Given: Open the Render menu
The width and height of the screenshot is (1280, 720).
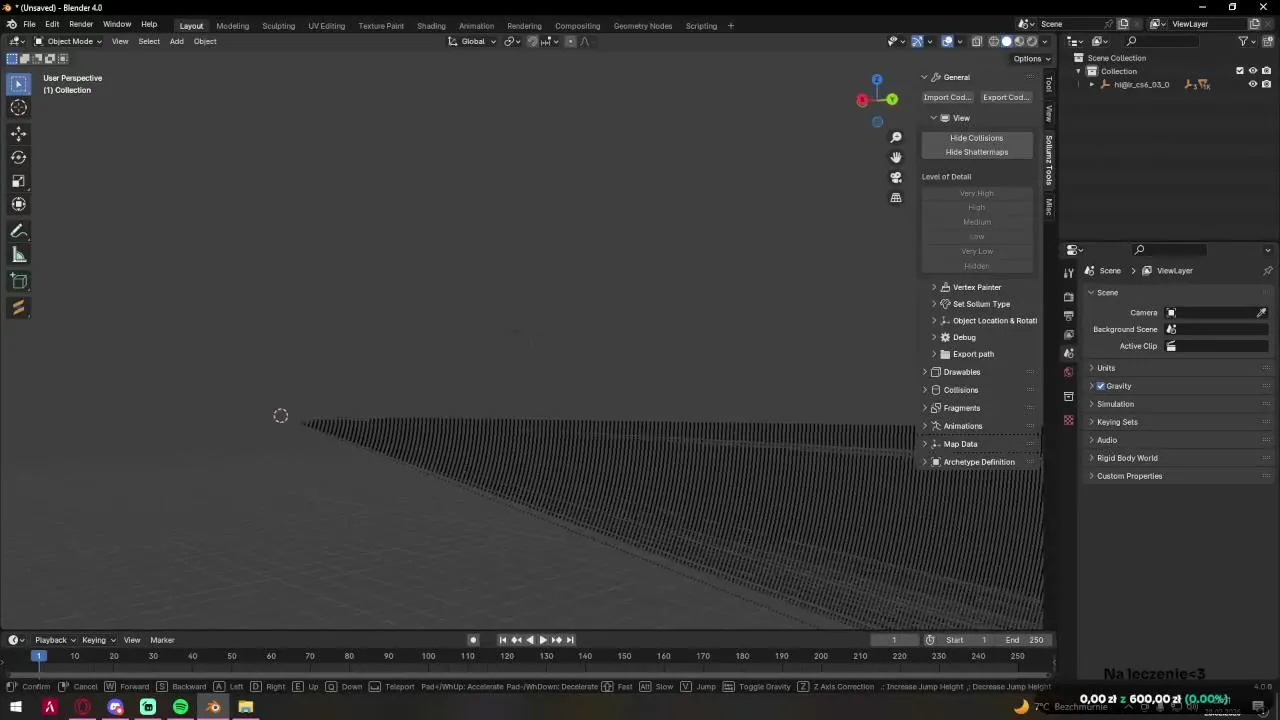Looking at the screenshot, I should point(81,24).
